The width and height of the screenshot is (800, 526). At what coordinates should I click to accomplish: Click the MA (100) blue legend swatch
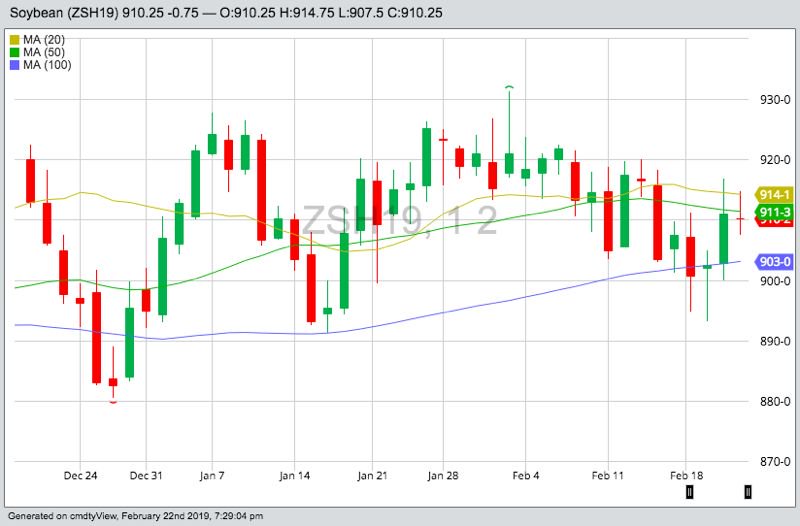14,65
